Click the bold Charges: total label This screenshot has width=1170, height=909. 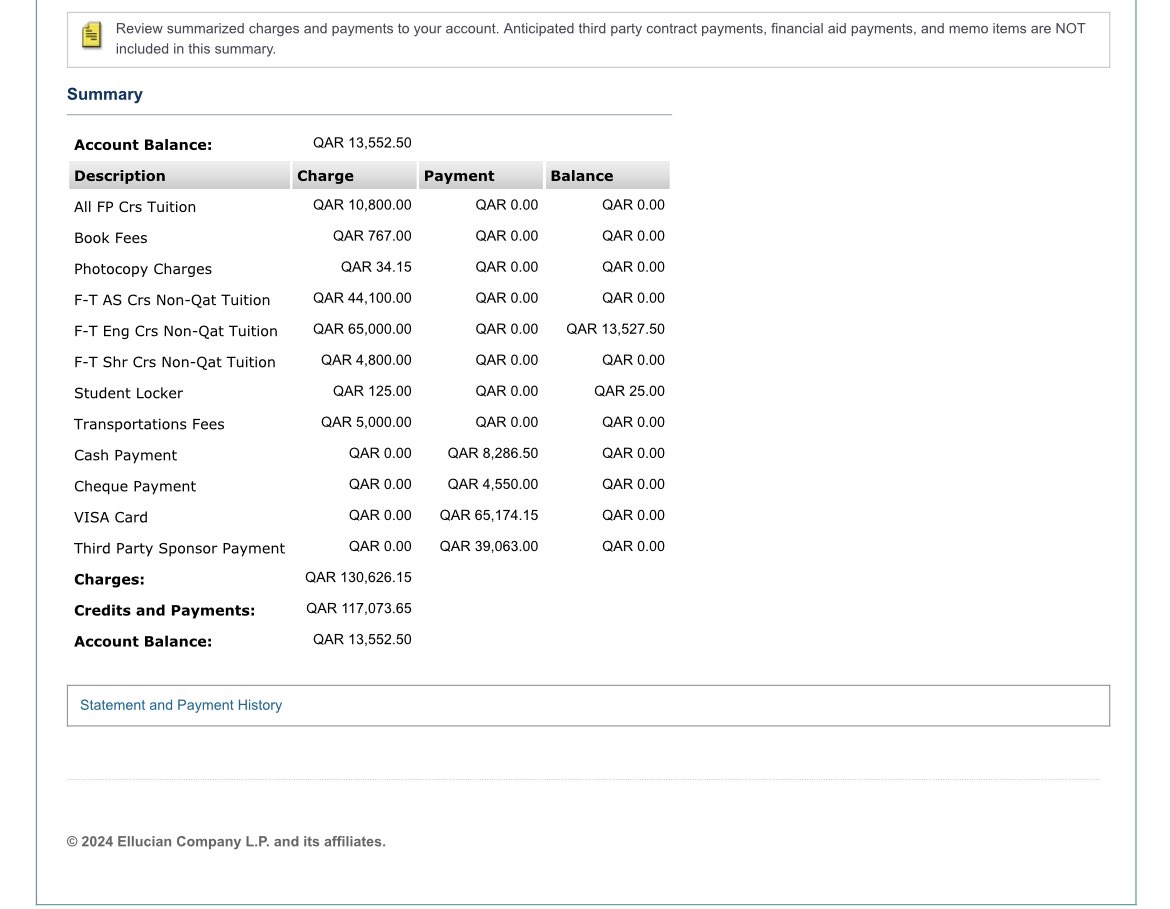point(109,580)
